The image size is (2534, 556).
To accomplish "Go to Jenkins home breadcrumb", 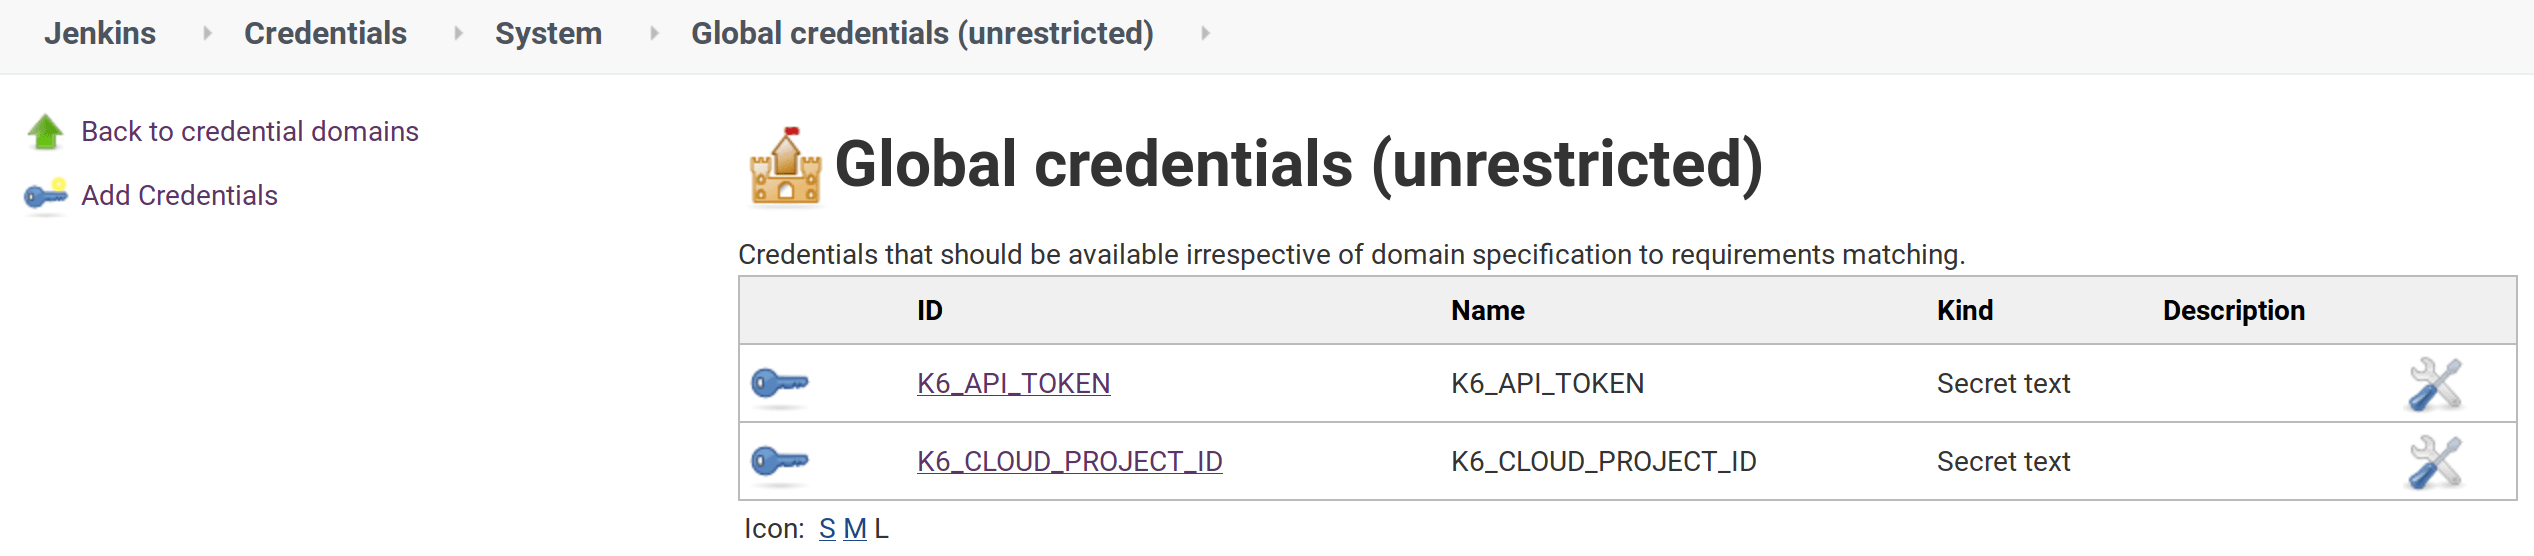I will tap(100, 33).
